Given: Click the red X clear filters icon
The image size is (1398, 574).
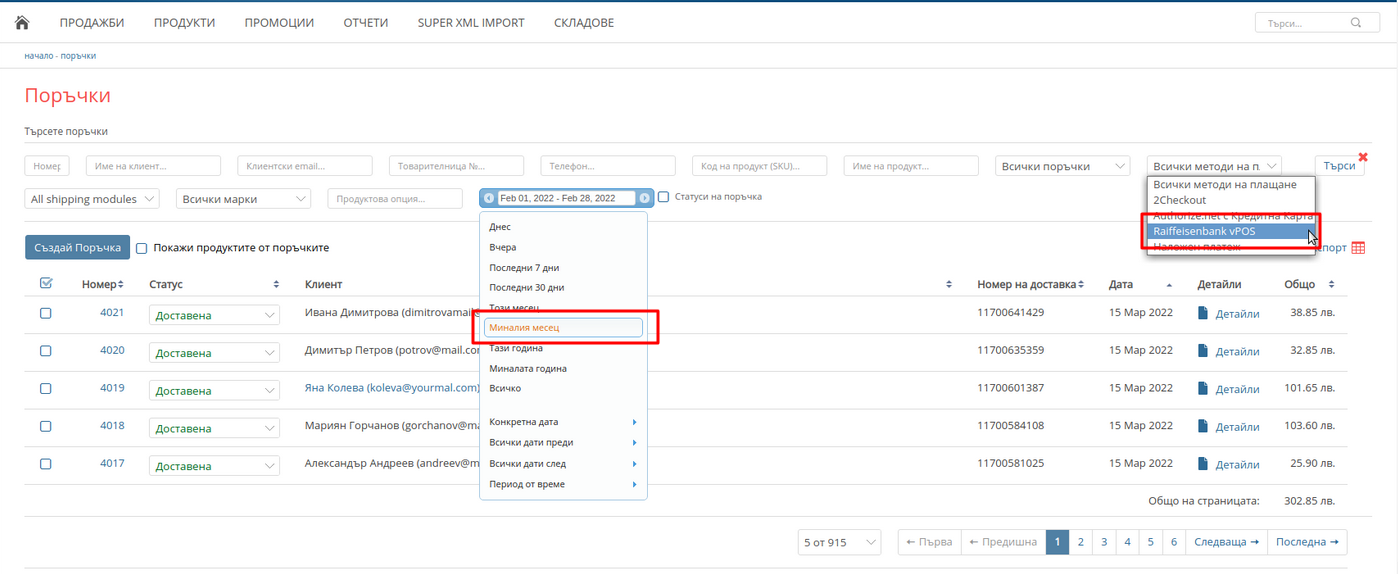Looking at the screenshot, I should [1362, 157].
